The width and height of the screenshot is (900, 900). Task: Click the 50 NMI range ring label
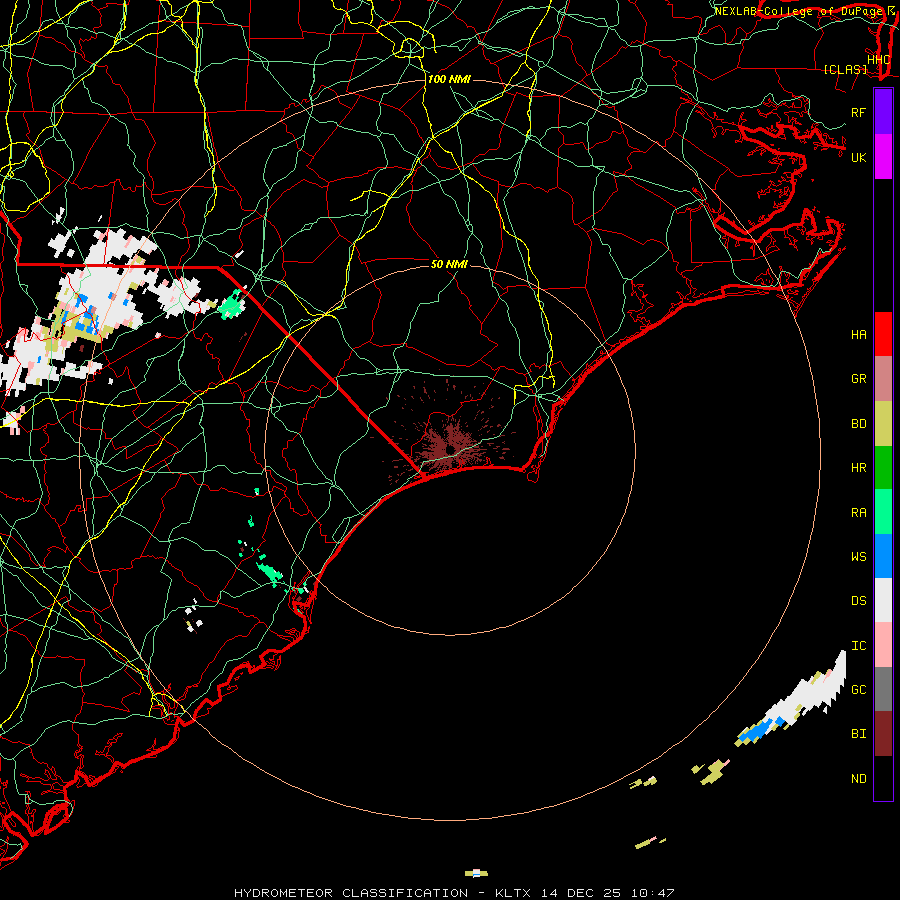click(449, 264)
